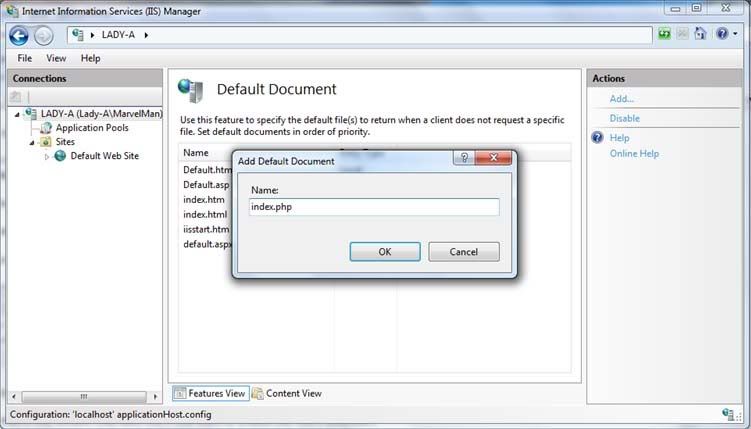Click the Connections scrollbar left arrow
751x429 pixels.
[14, 396]
